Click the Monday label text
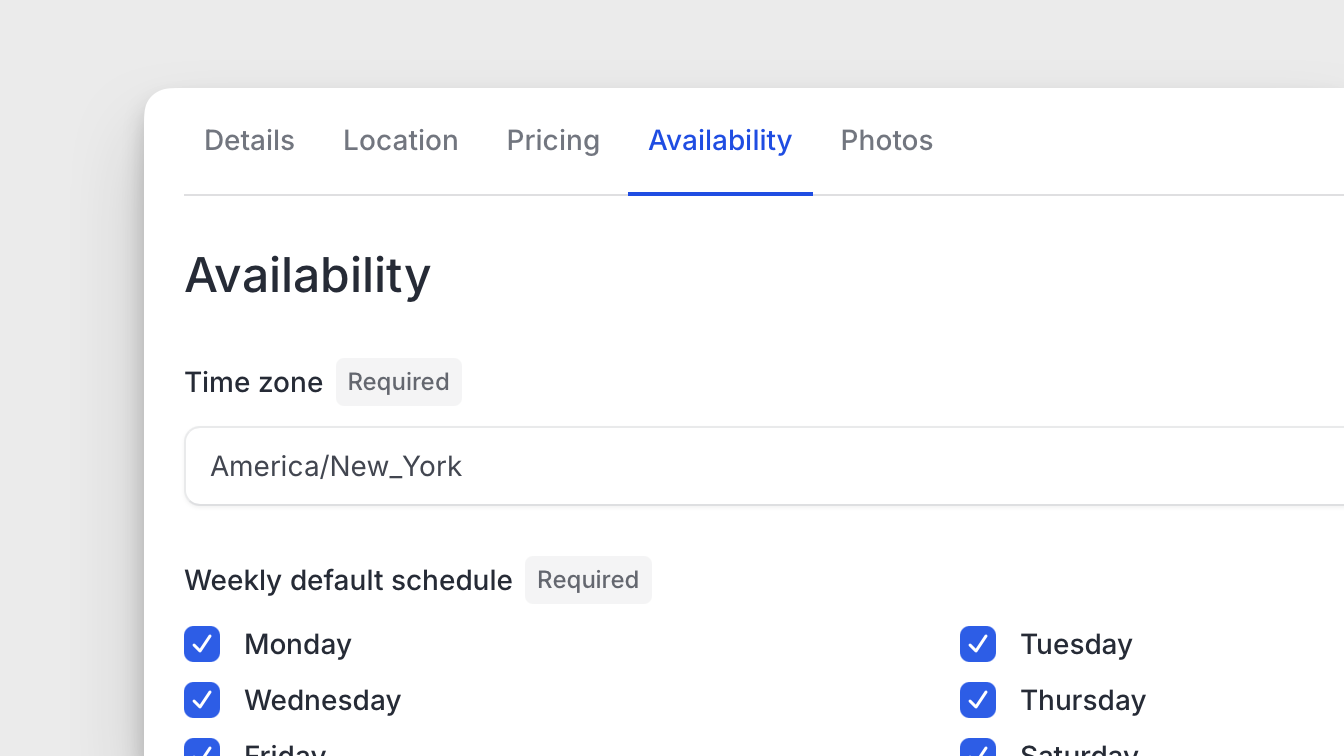 (298, 644)
